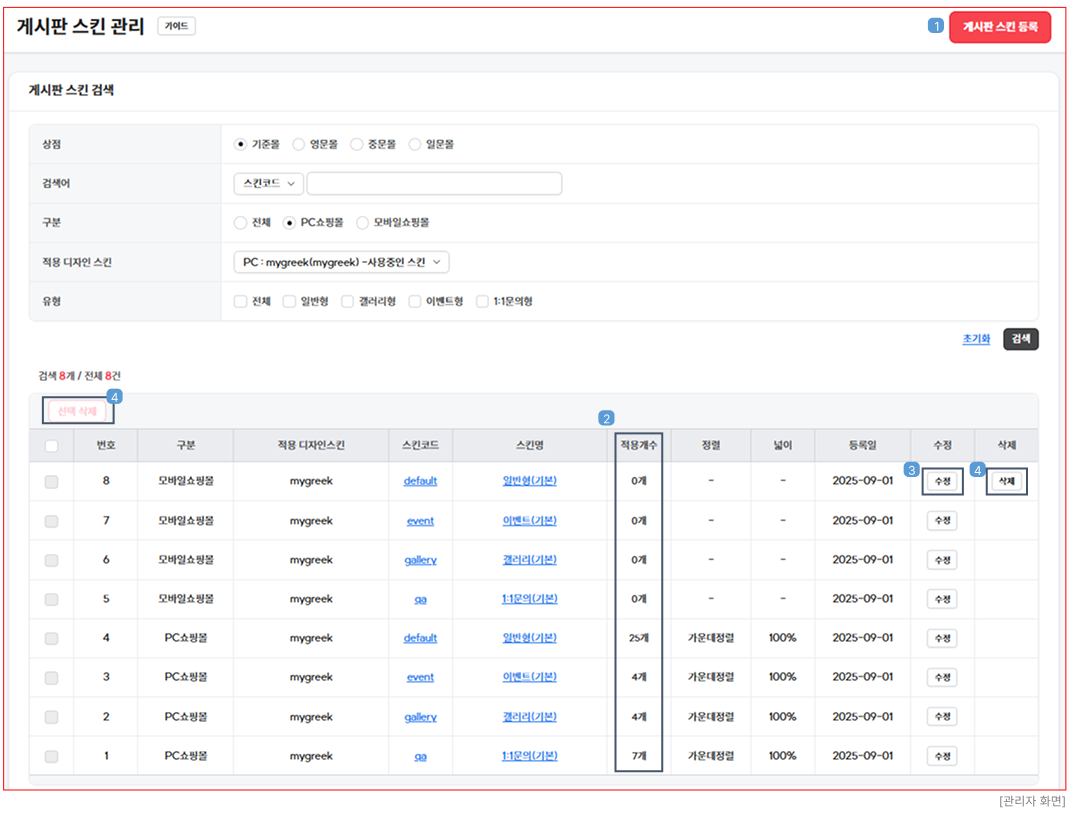Open the gallery skin code link for row 6

(x=420, y=560)
